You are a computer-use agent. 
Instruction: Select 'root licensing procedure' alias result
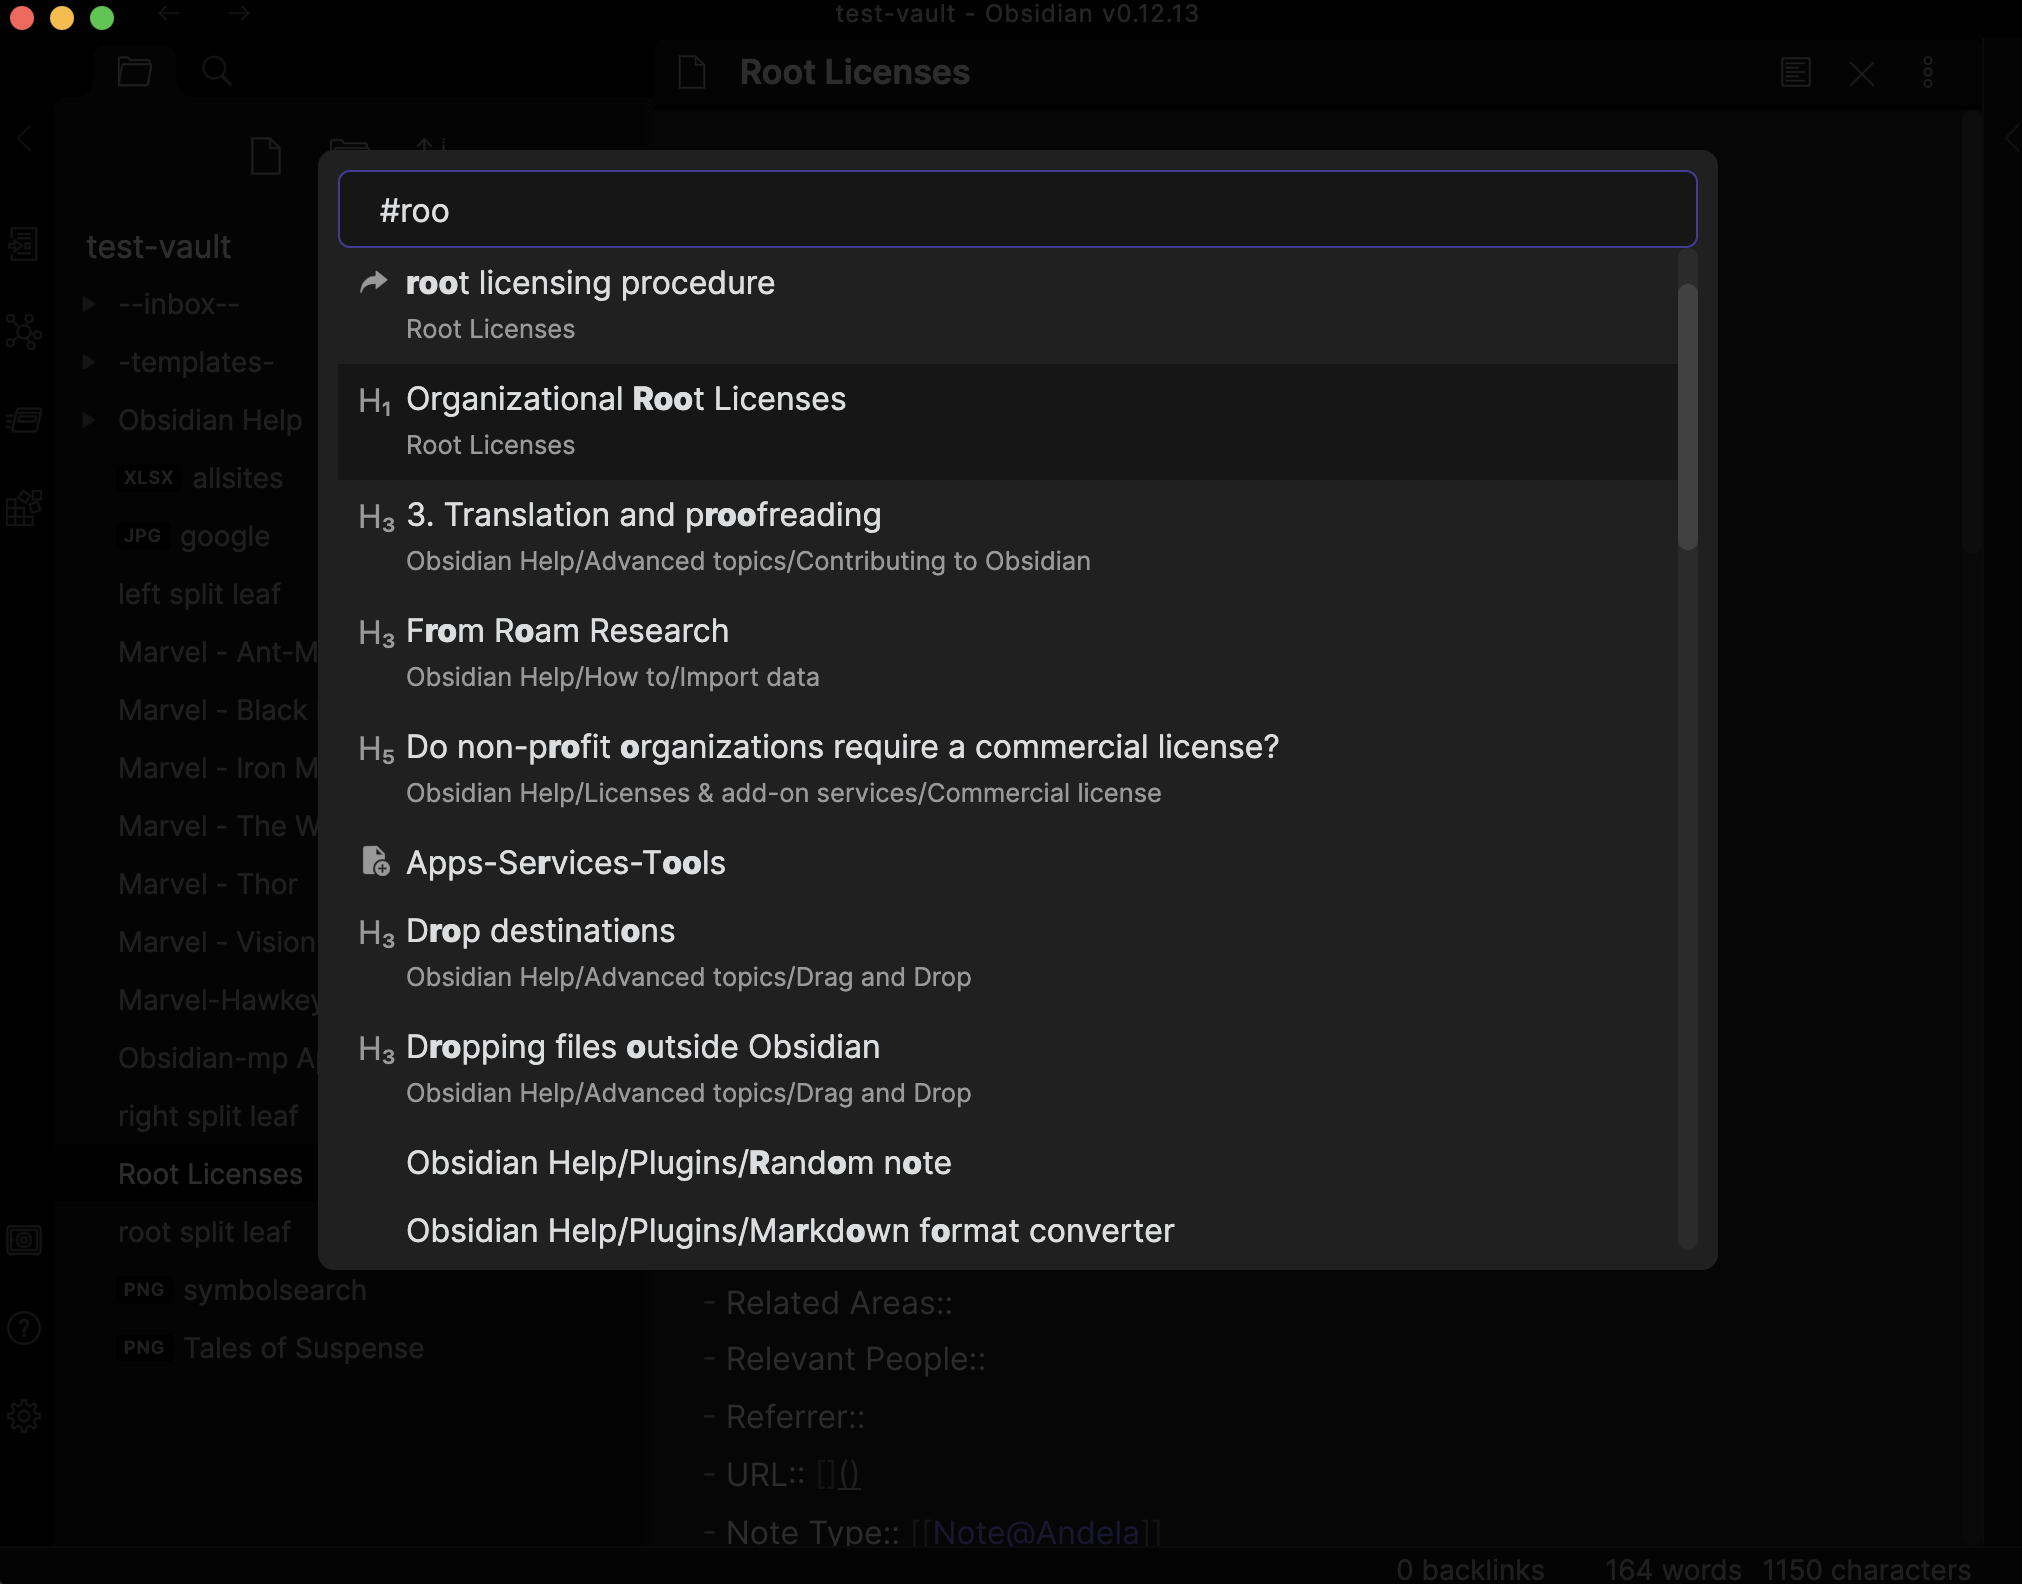click(590, 284)
